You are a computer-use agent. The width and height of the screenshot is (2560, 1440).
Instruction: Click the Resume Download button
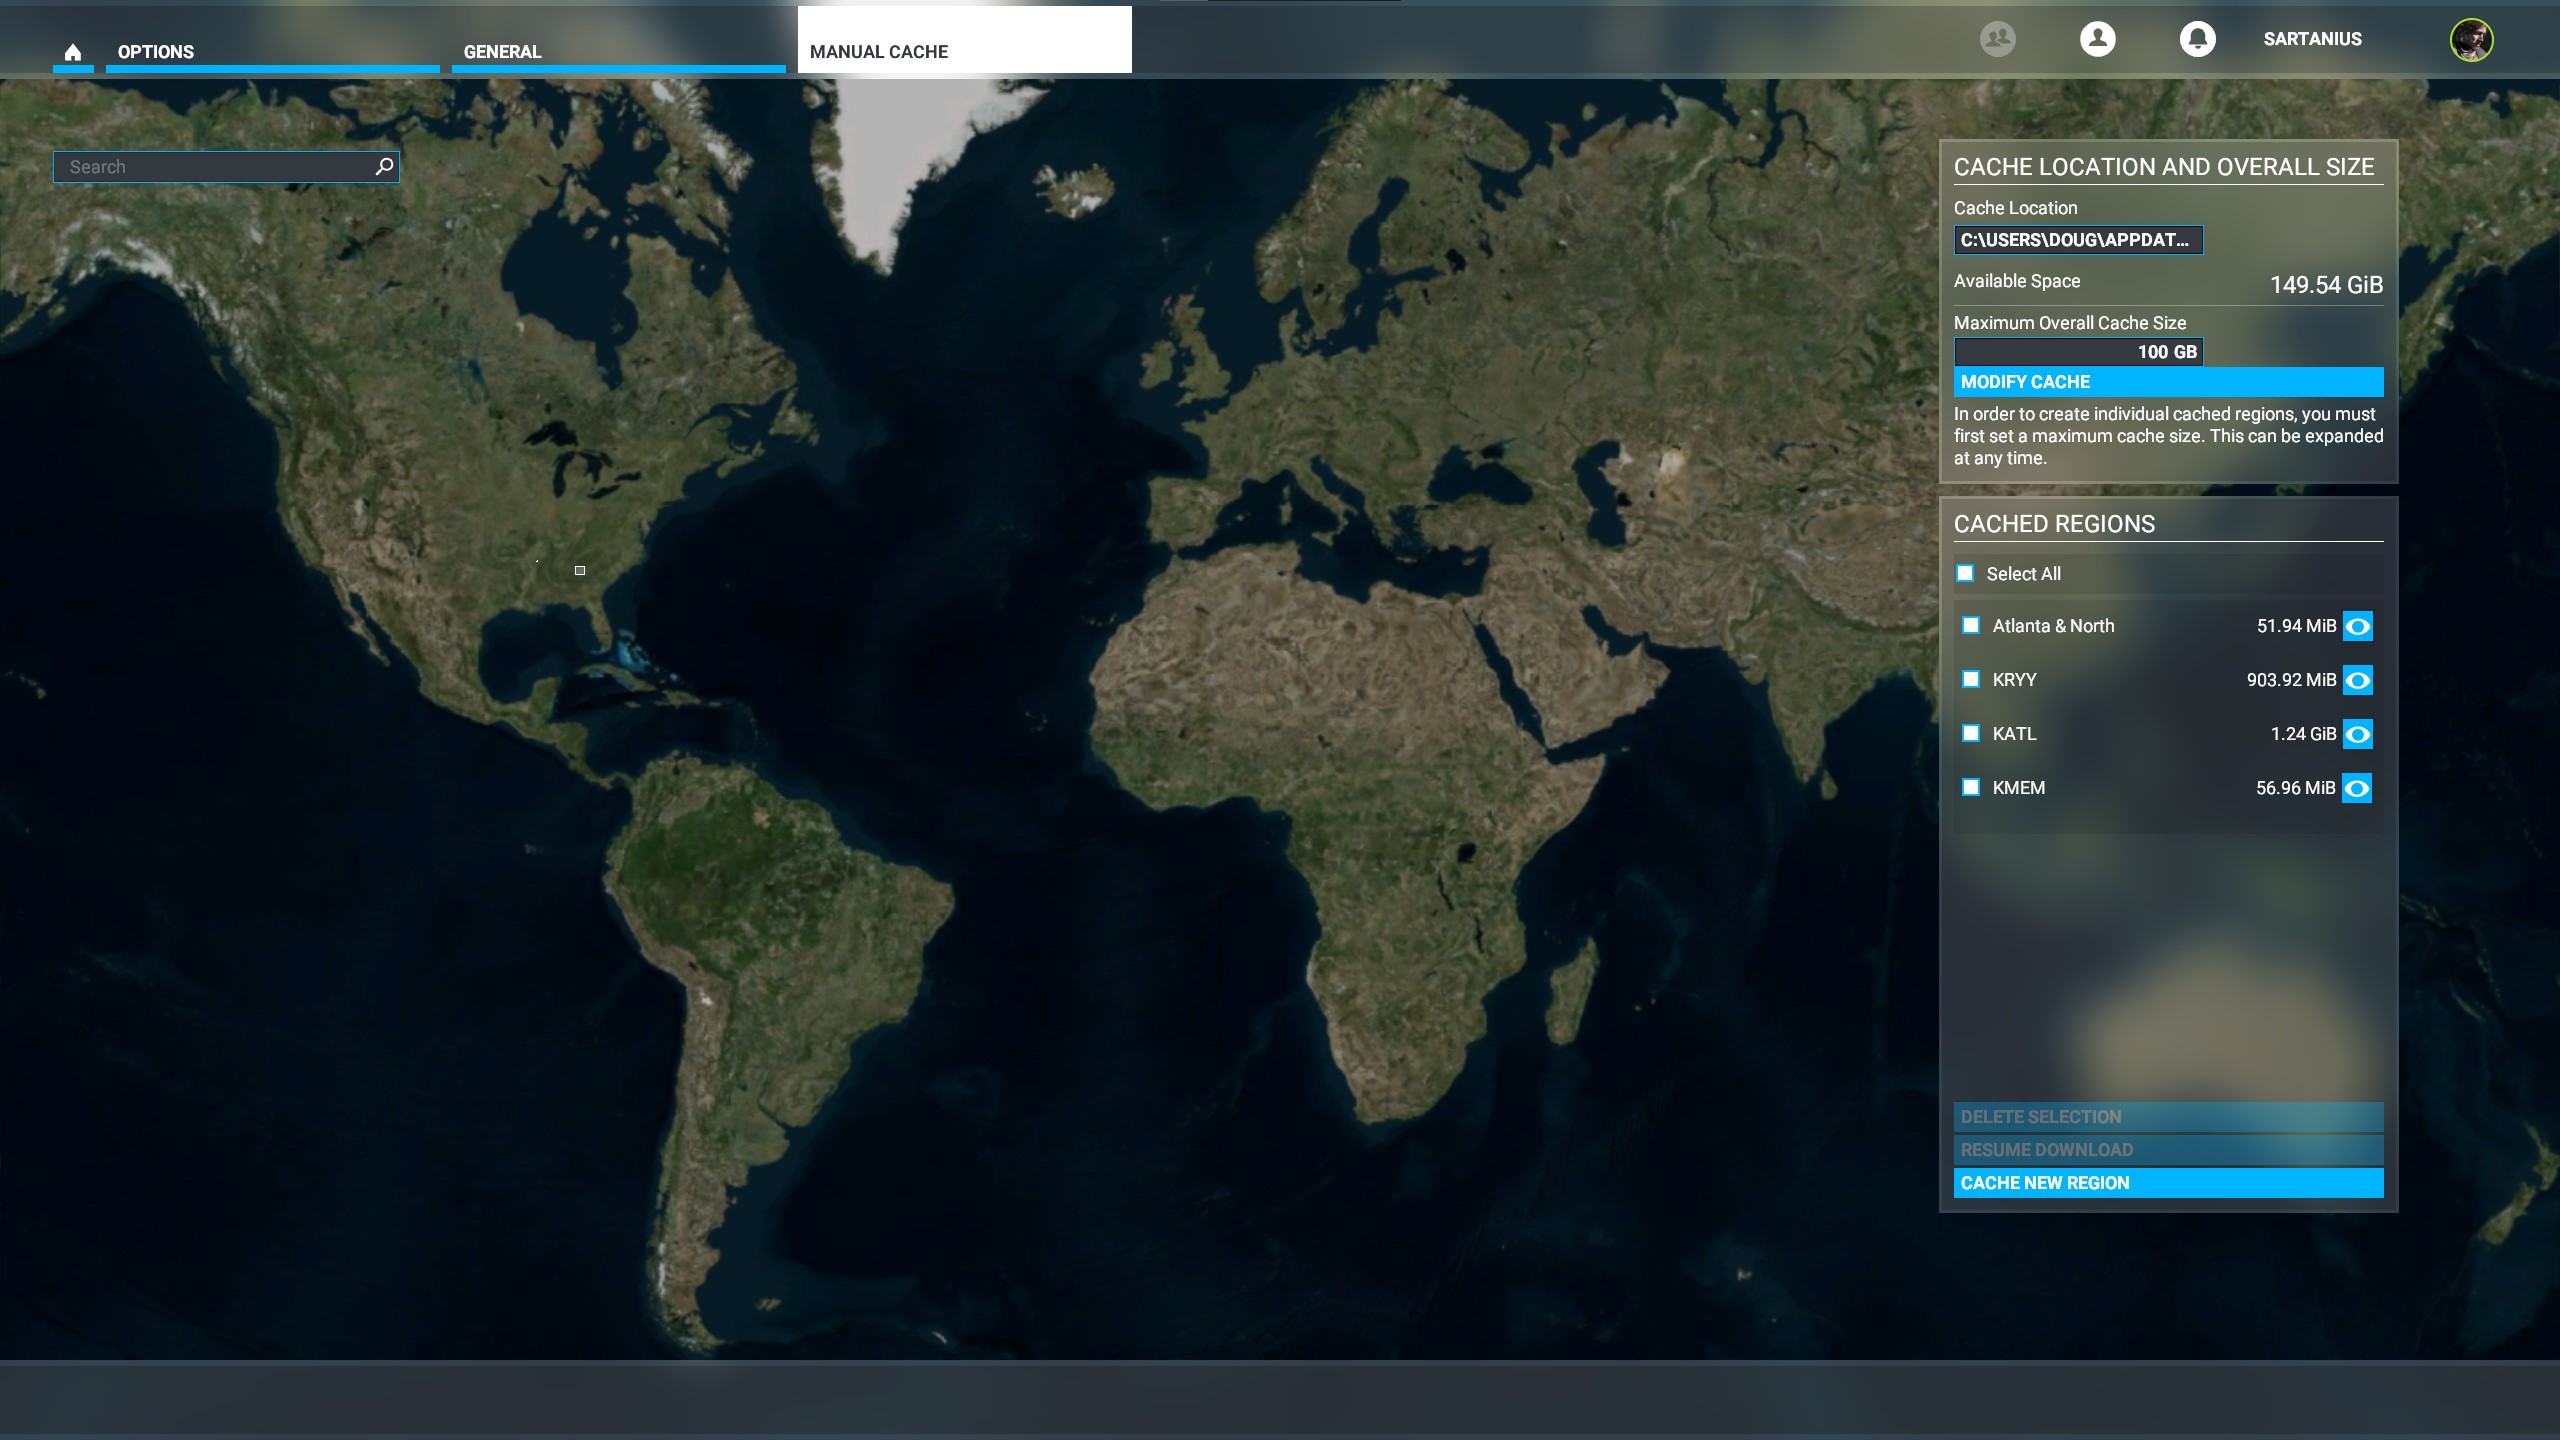point(2168,1150)
